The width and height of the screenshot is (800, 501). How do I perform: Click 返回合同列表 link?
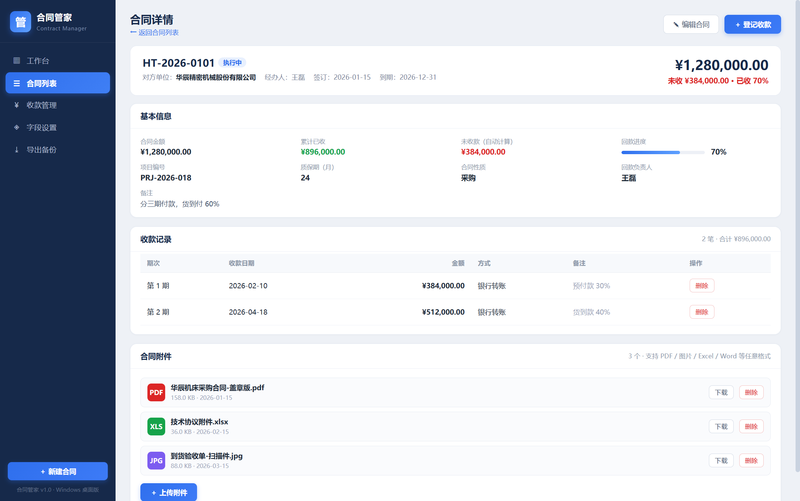tap(155, 33)
